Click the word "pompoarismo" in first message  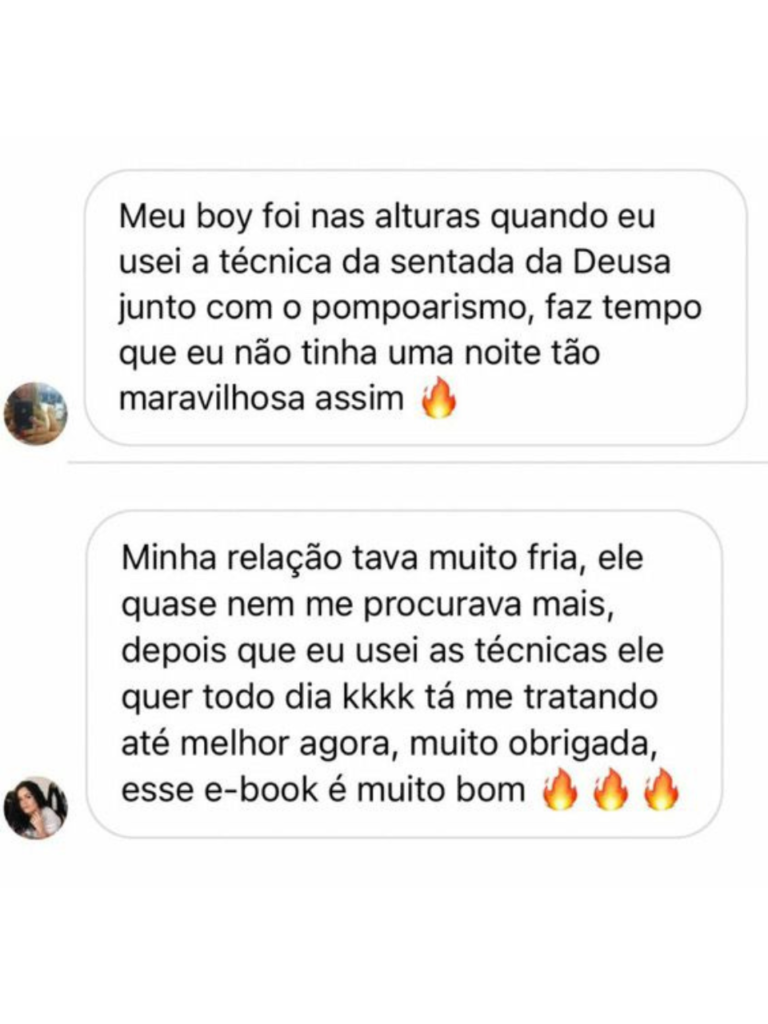pos(419,310)
